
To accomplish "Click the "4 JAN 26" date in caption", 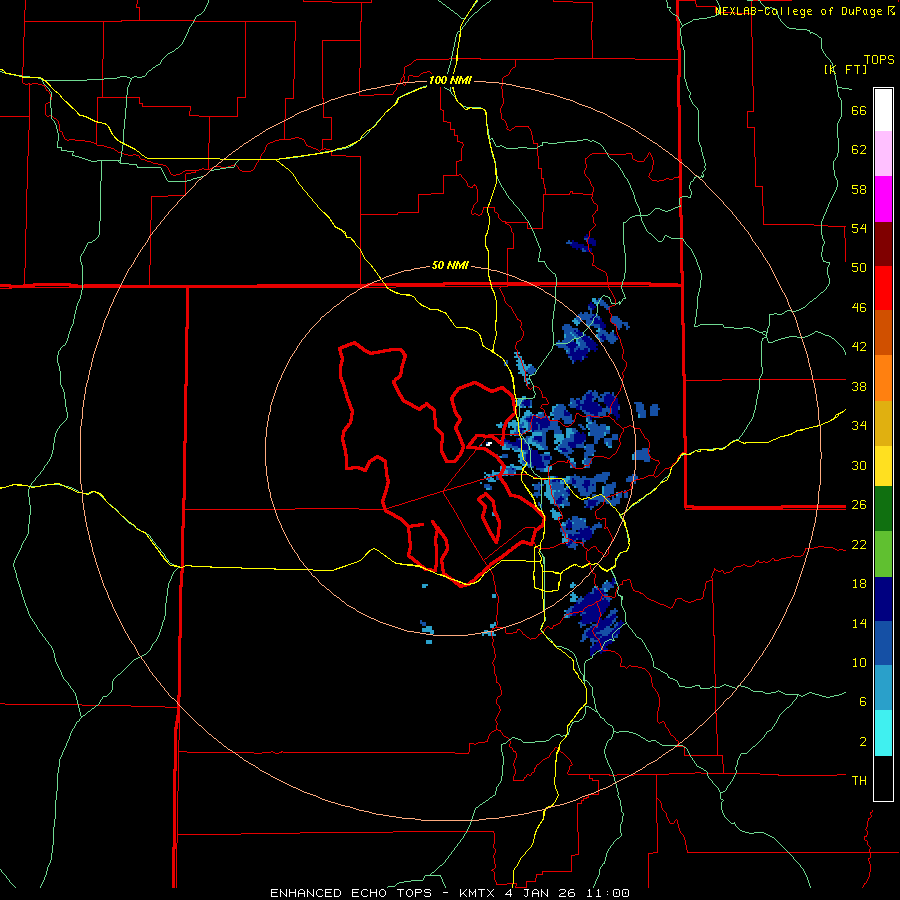I will [x=541, y=893].
